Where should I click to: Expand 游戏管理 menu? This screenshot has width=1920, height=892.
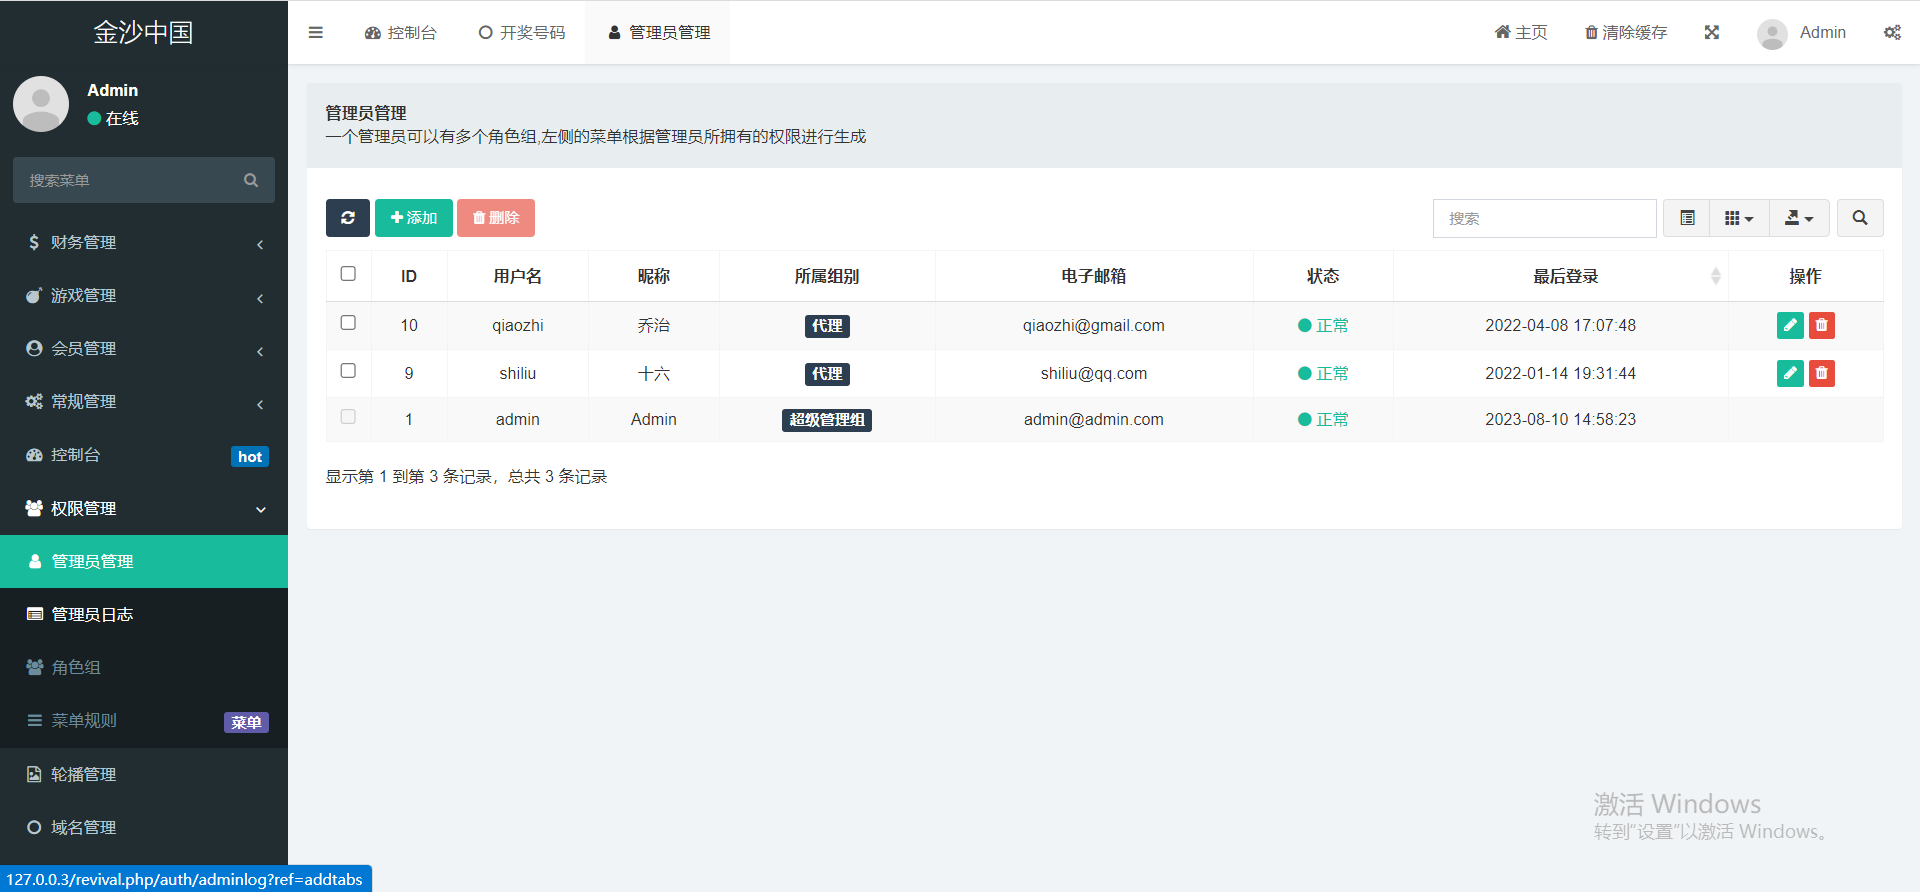pos(144,295)
